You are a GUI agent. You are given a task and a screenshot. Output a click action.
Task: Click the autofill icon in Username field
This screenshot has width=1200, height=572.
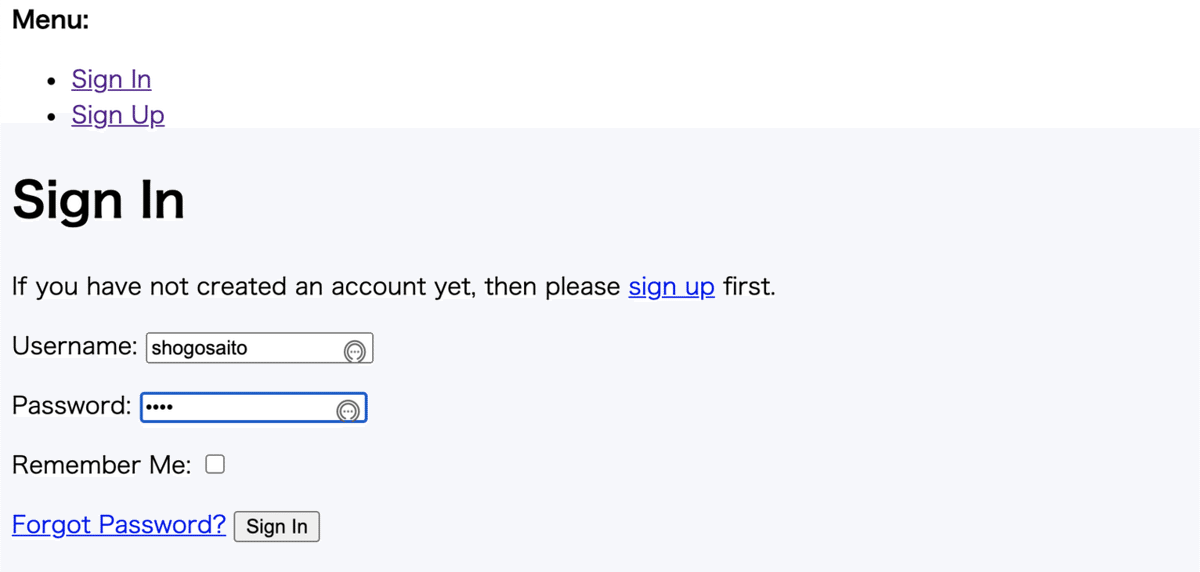[354, 350]
